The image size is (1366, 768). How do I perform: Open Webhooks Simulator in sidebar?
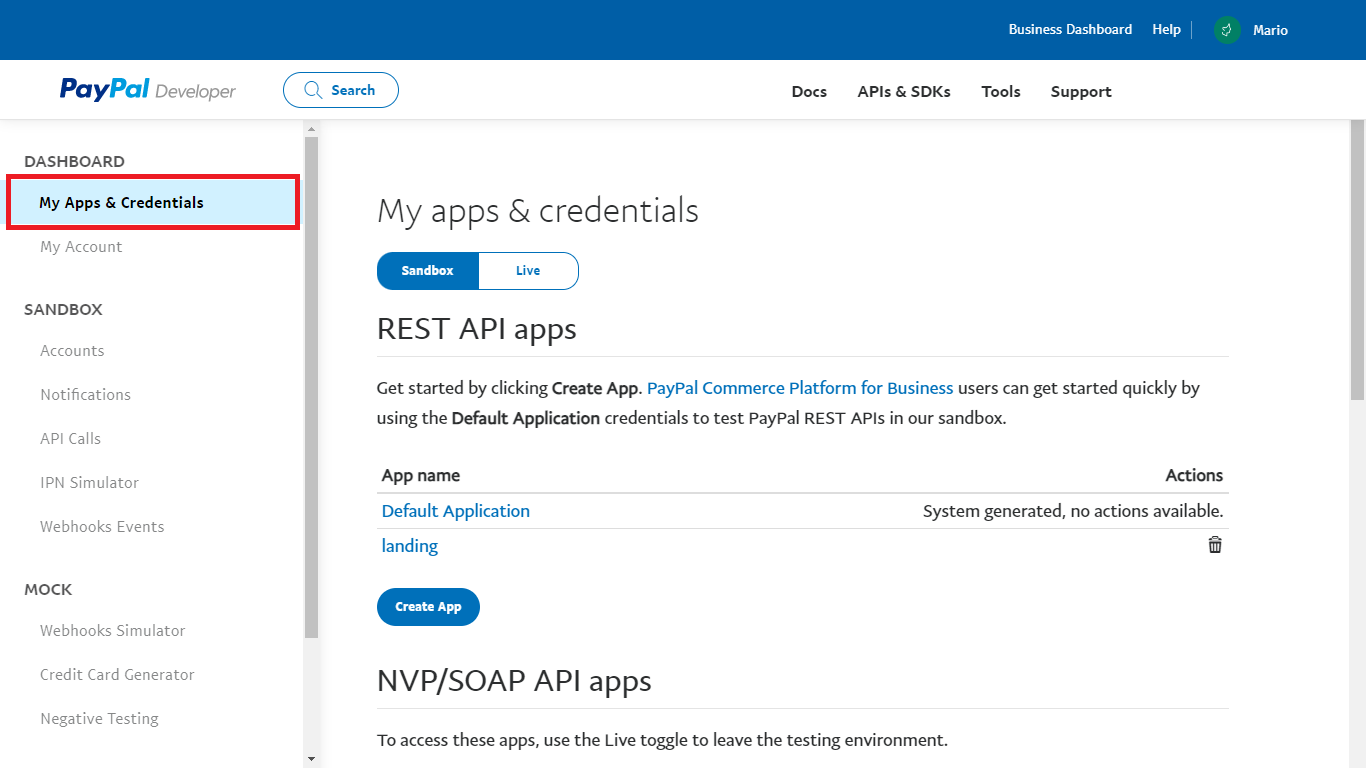click(113, 631)
